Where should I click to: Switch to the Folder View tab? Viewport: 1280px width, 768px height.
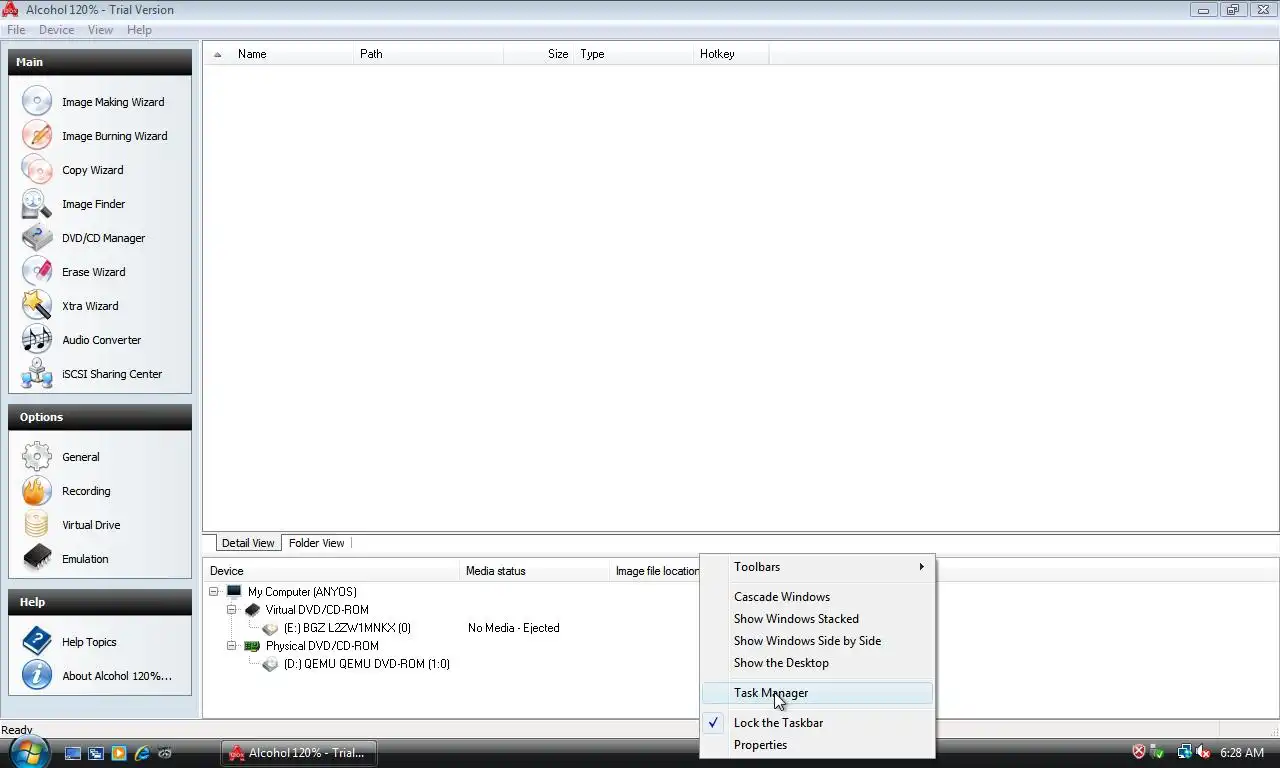(316, 543)
